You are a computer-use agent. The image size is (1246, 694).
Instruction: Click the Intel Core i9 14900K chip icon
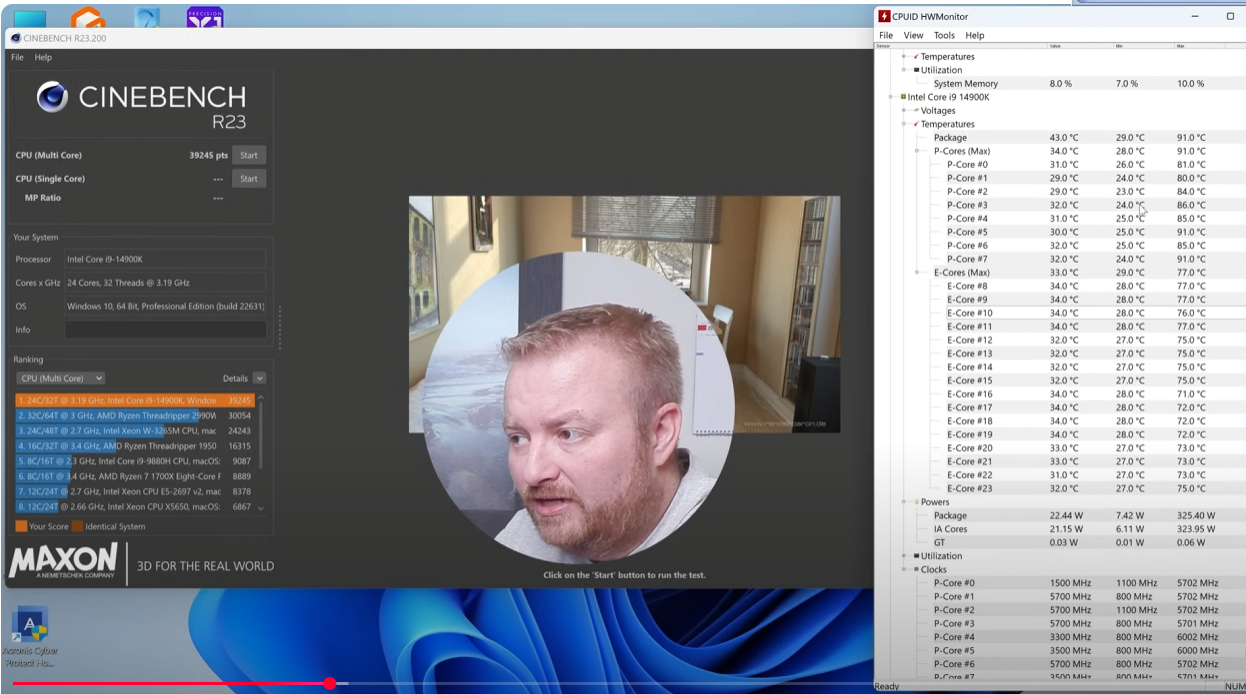pos(903,97)
